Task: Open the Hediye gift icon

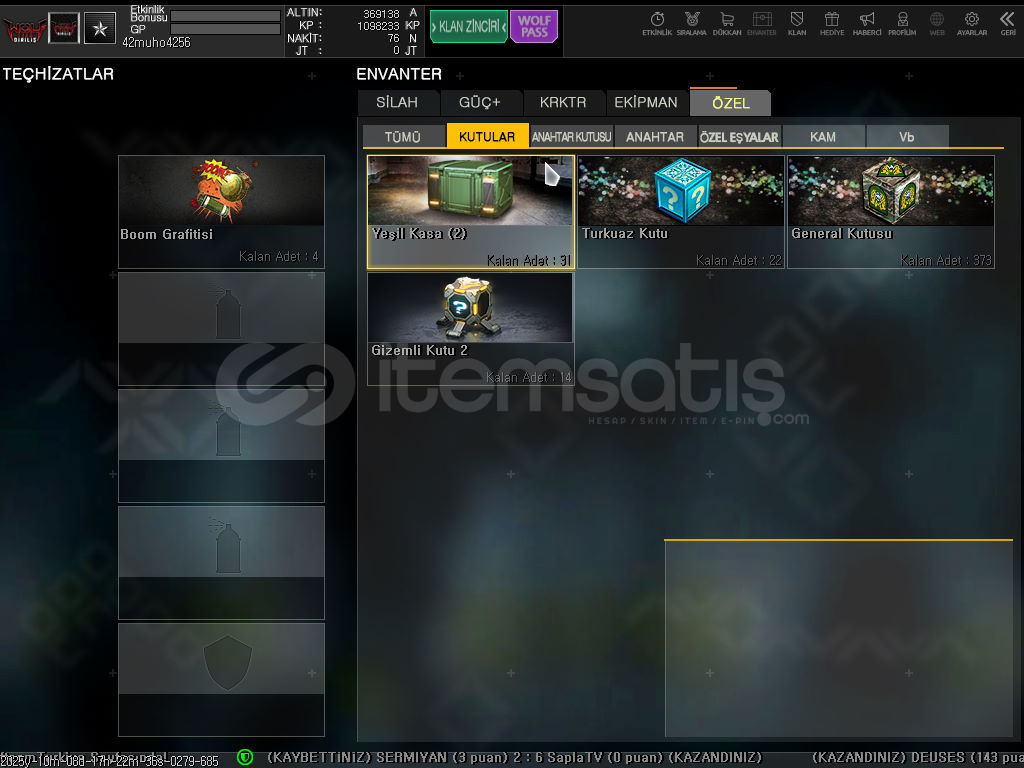Action: [832, 24]
